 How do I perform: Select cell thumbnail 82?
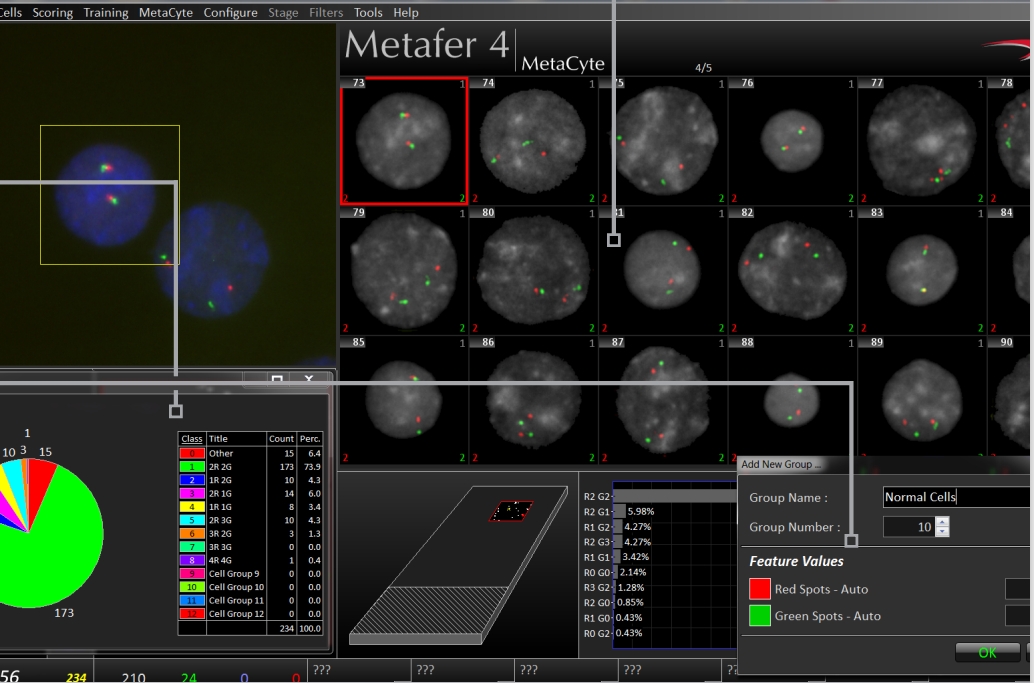pos(792,270)
